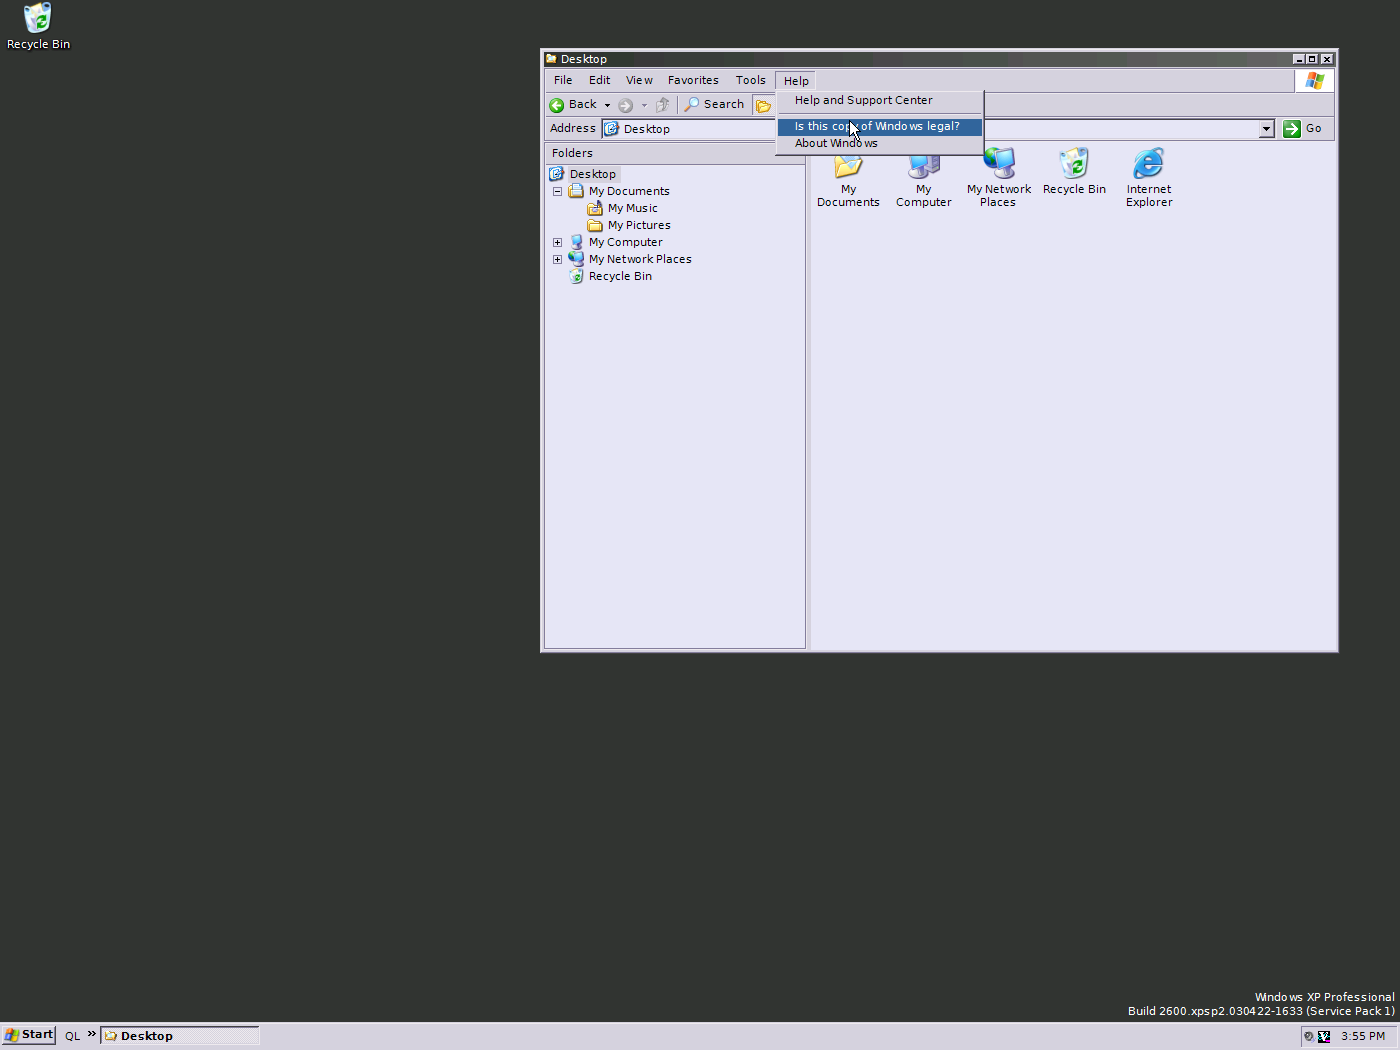
Task: Click the green Go arrow button
Action: coord(1292,129)
